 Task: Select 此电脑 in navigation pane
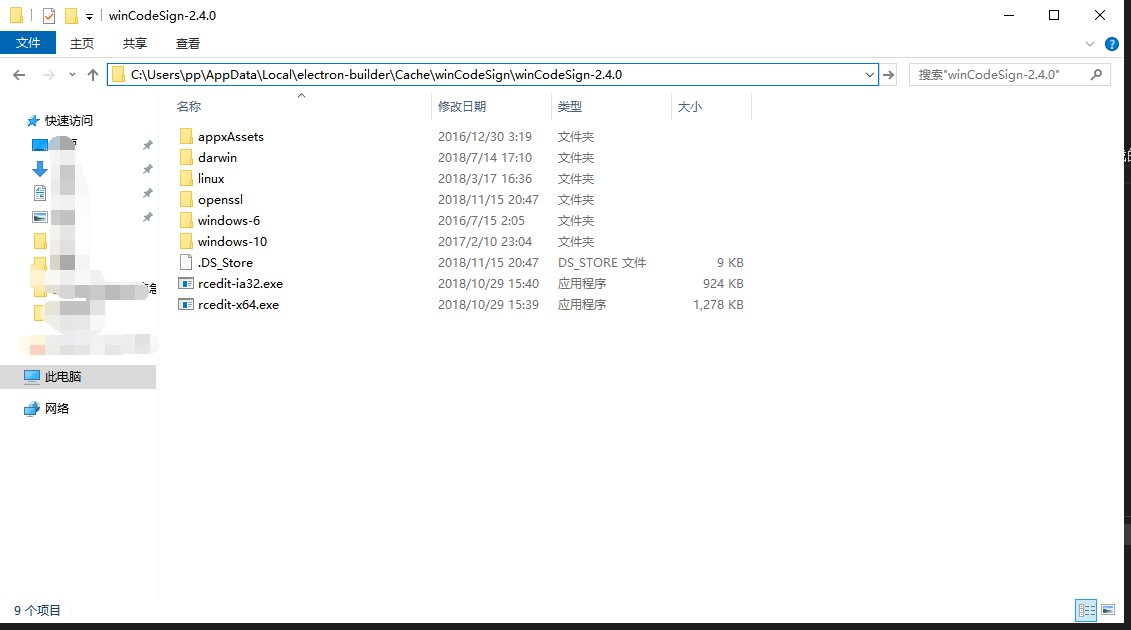coord(63,377)
